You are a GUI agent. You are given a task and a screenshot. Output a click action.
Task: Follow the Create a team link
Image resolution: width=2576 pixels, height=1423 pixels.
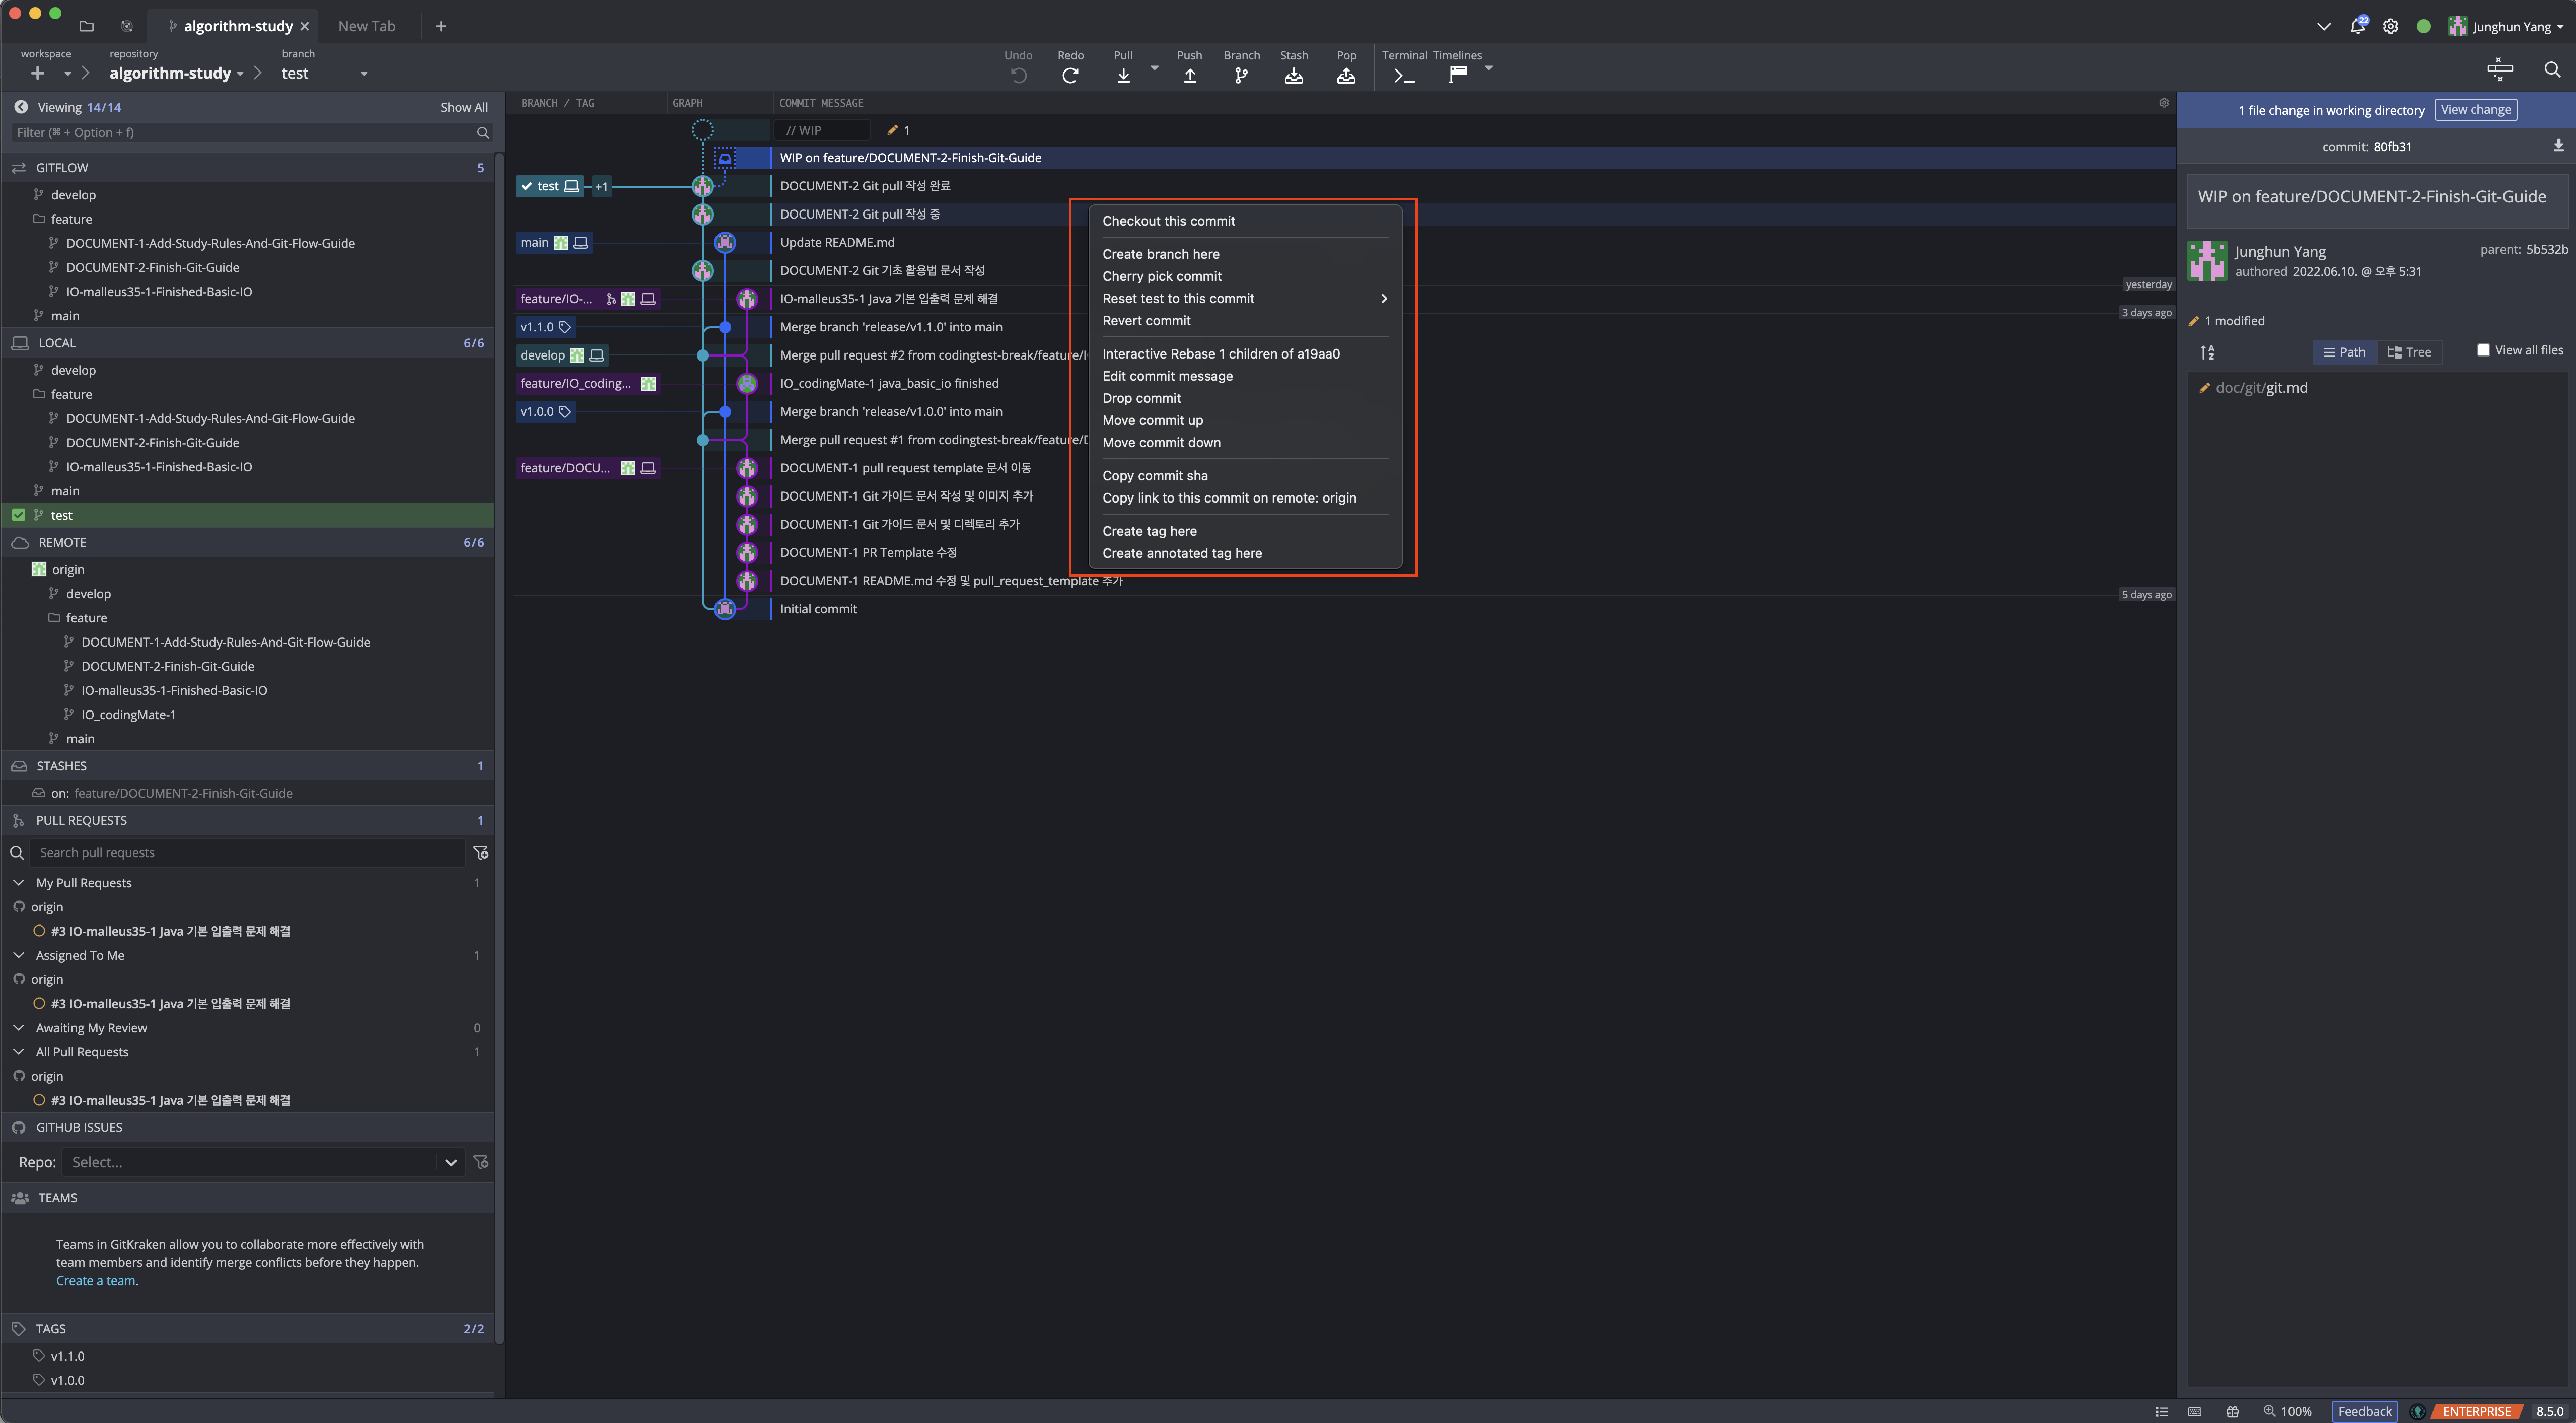(x=95, y=1280)
